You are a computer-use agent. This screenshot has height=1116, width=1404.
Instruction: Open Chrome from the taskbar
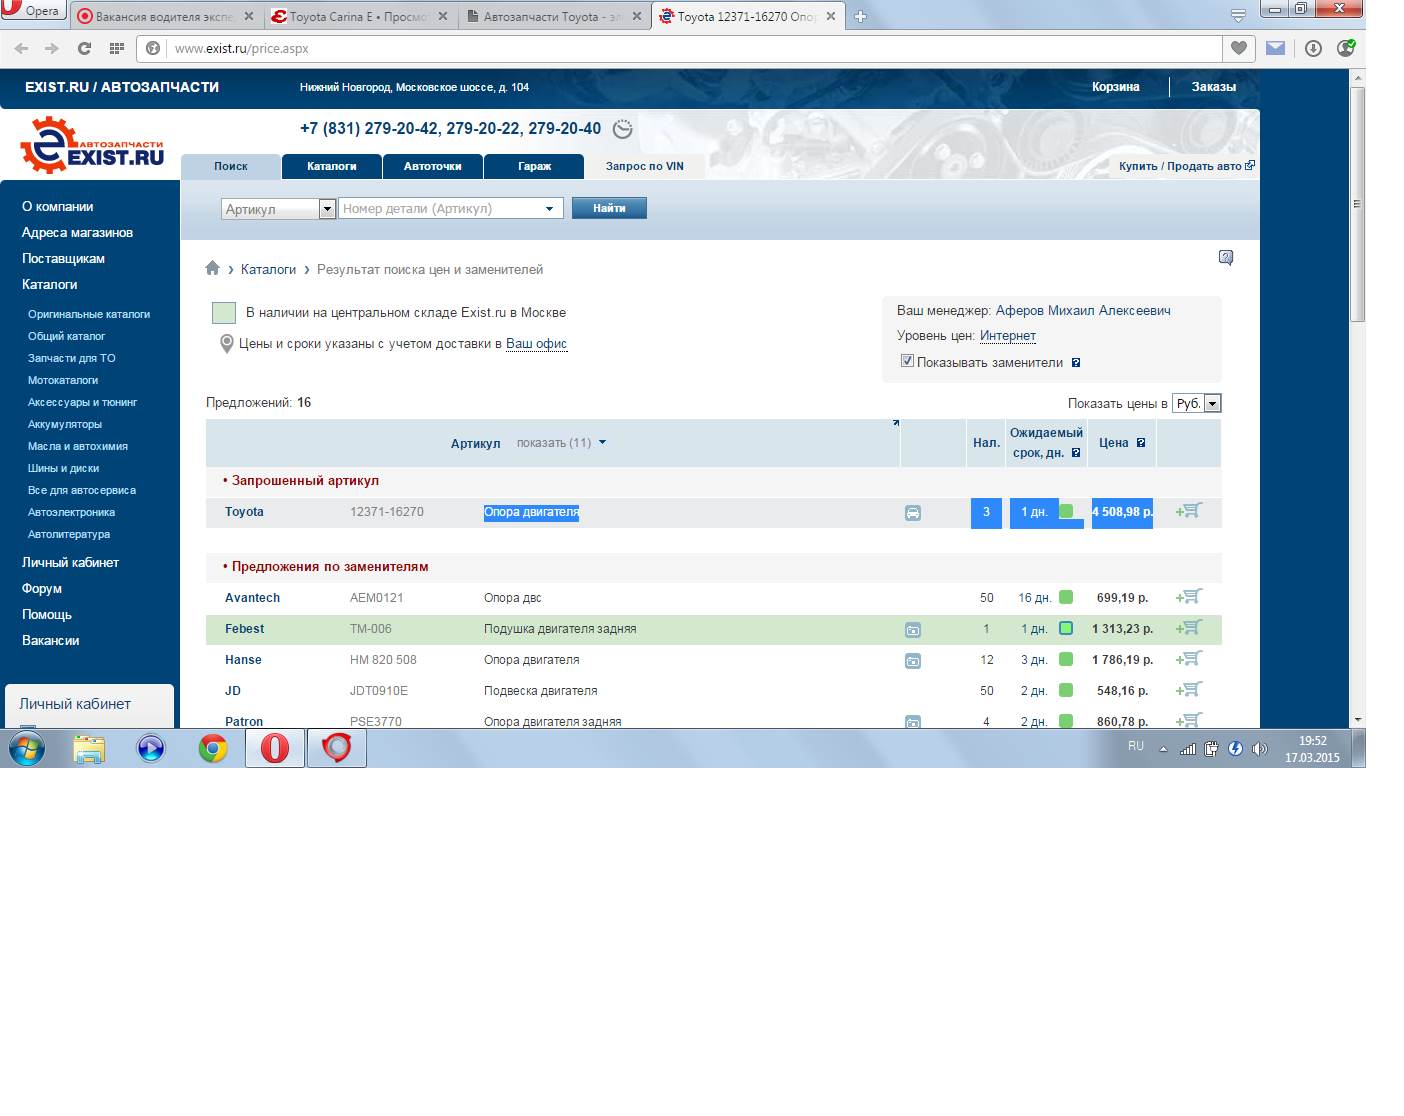[212, 748]
